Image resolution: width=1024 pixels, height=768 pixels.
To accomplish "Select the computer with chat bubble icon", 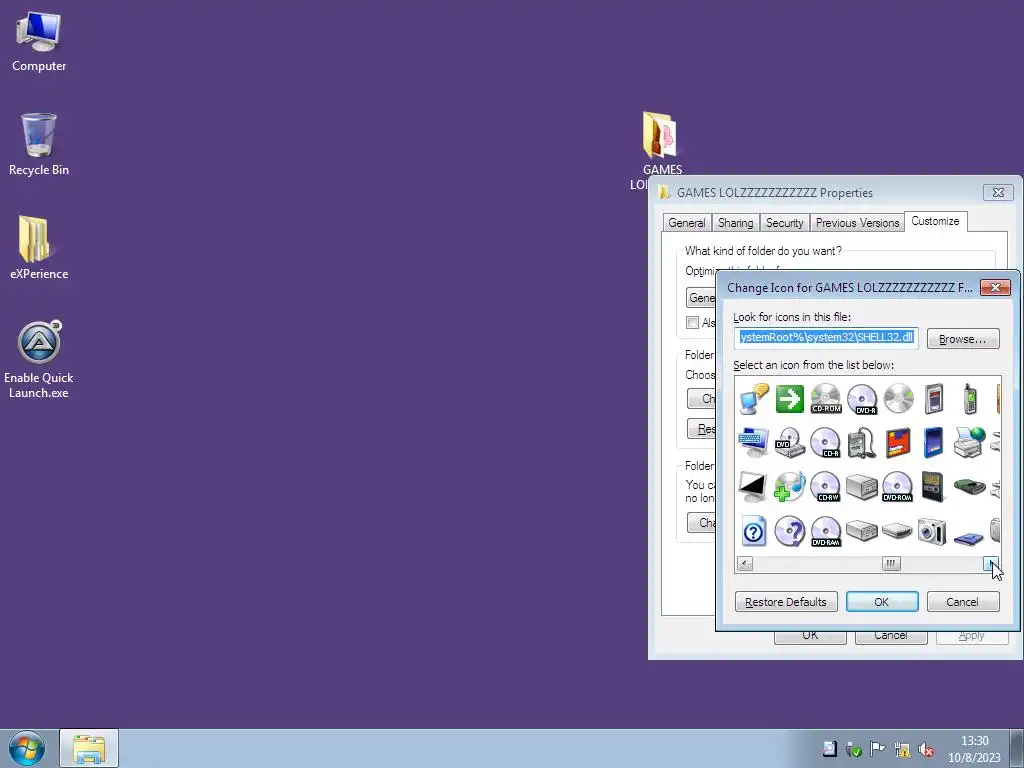I will [x=753, y=398].
